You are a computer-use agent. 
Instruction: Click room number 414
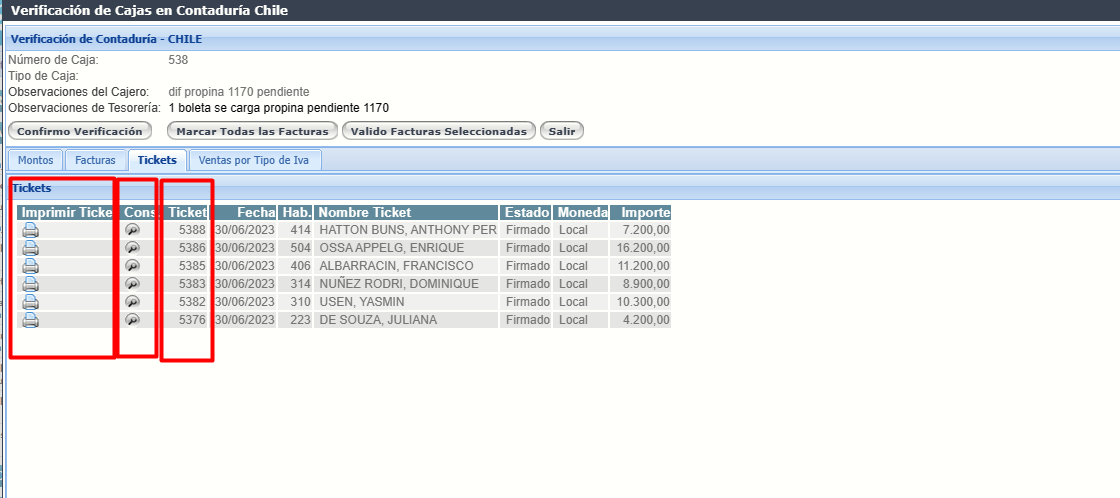[x=300, y=230]
